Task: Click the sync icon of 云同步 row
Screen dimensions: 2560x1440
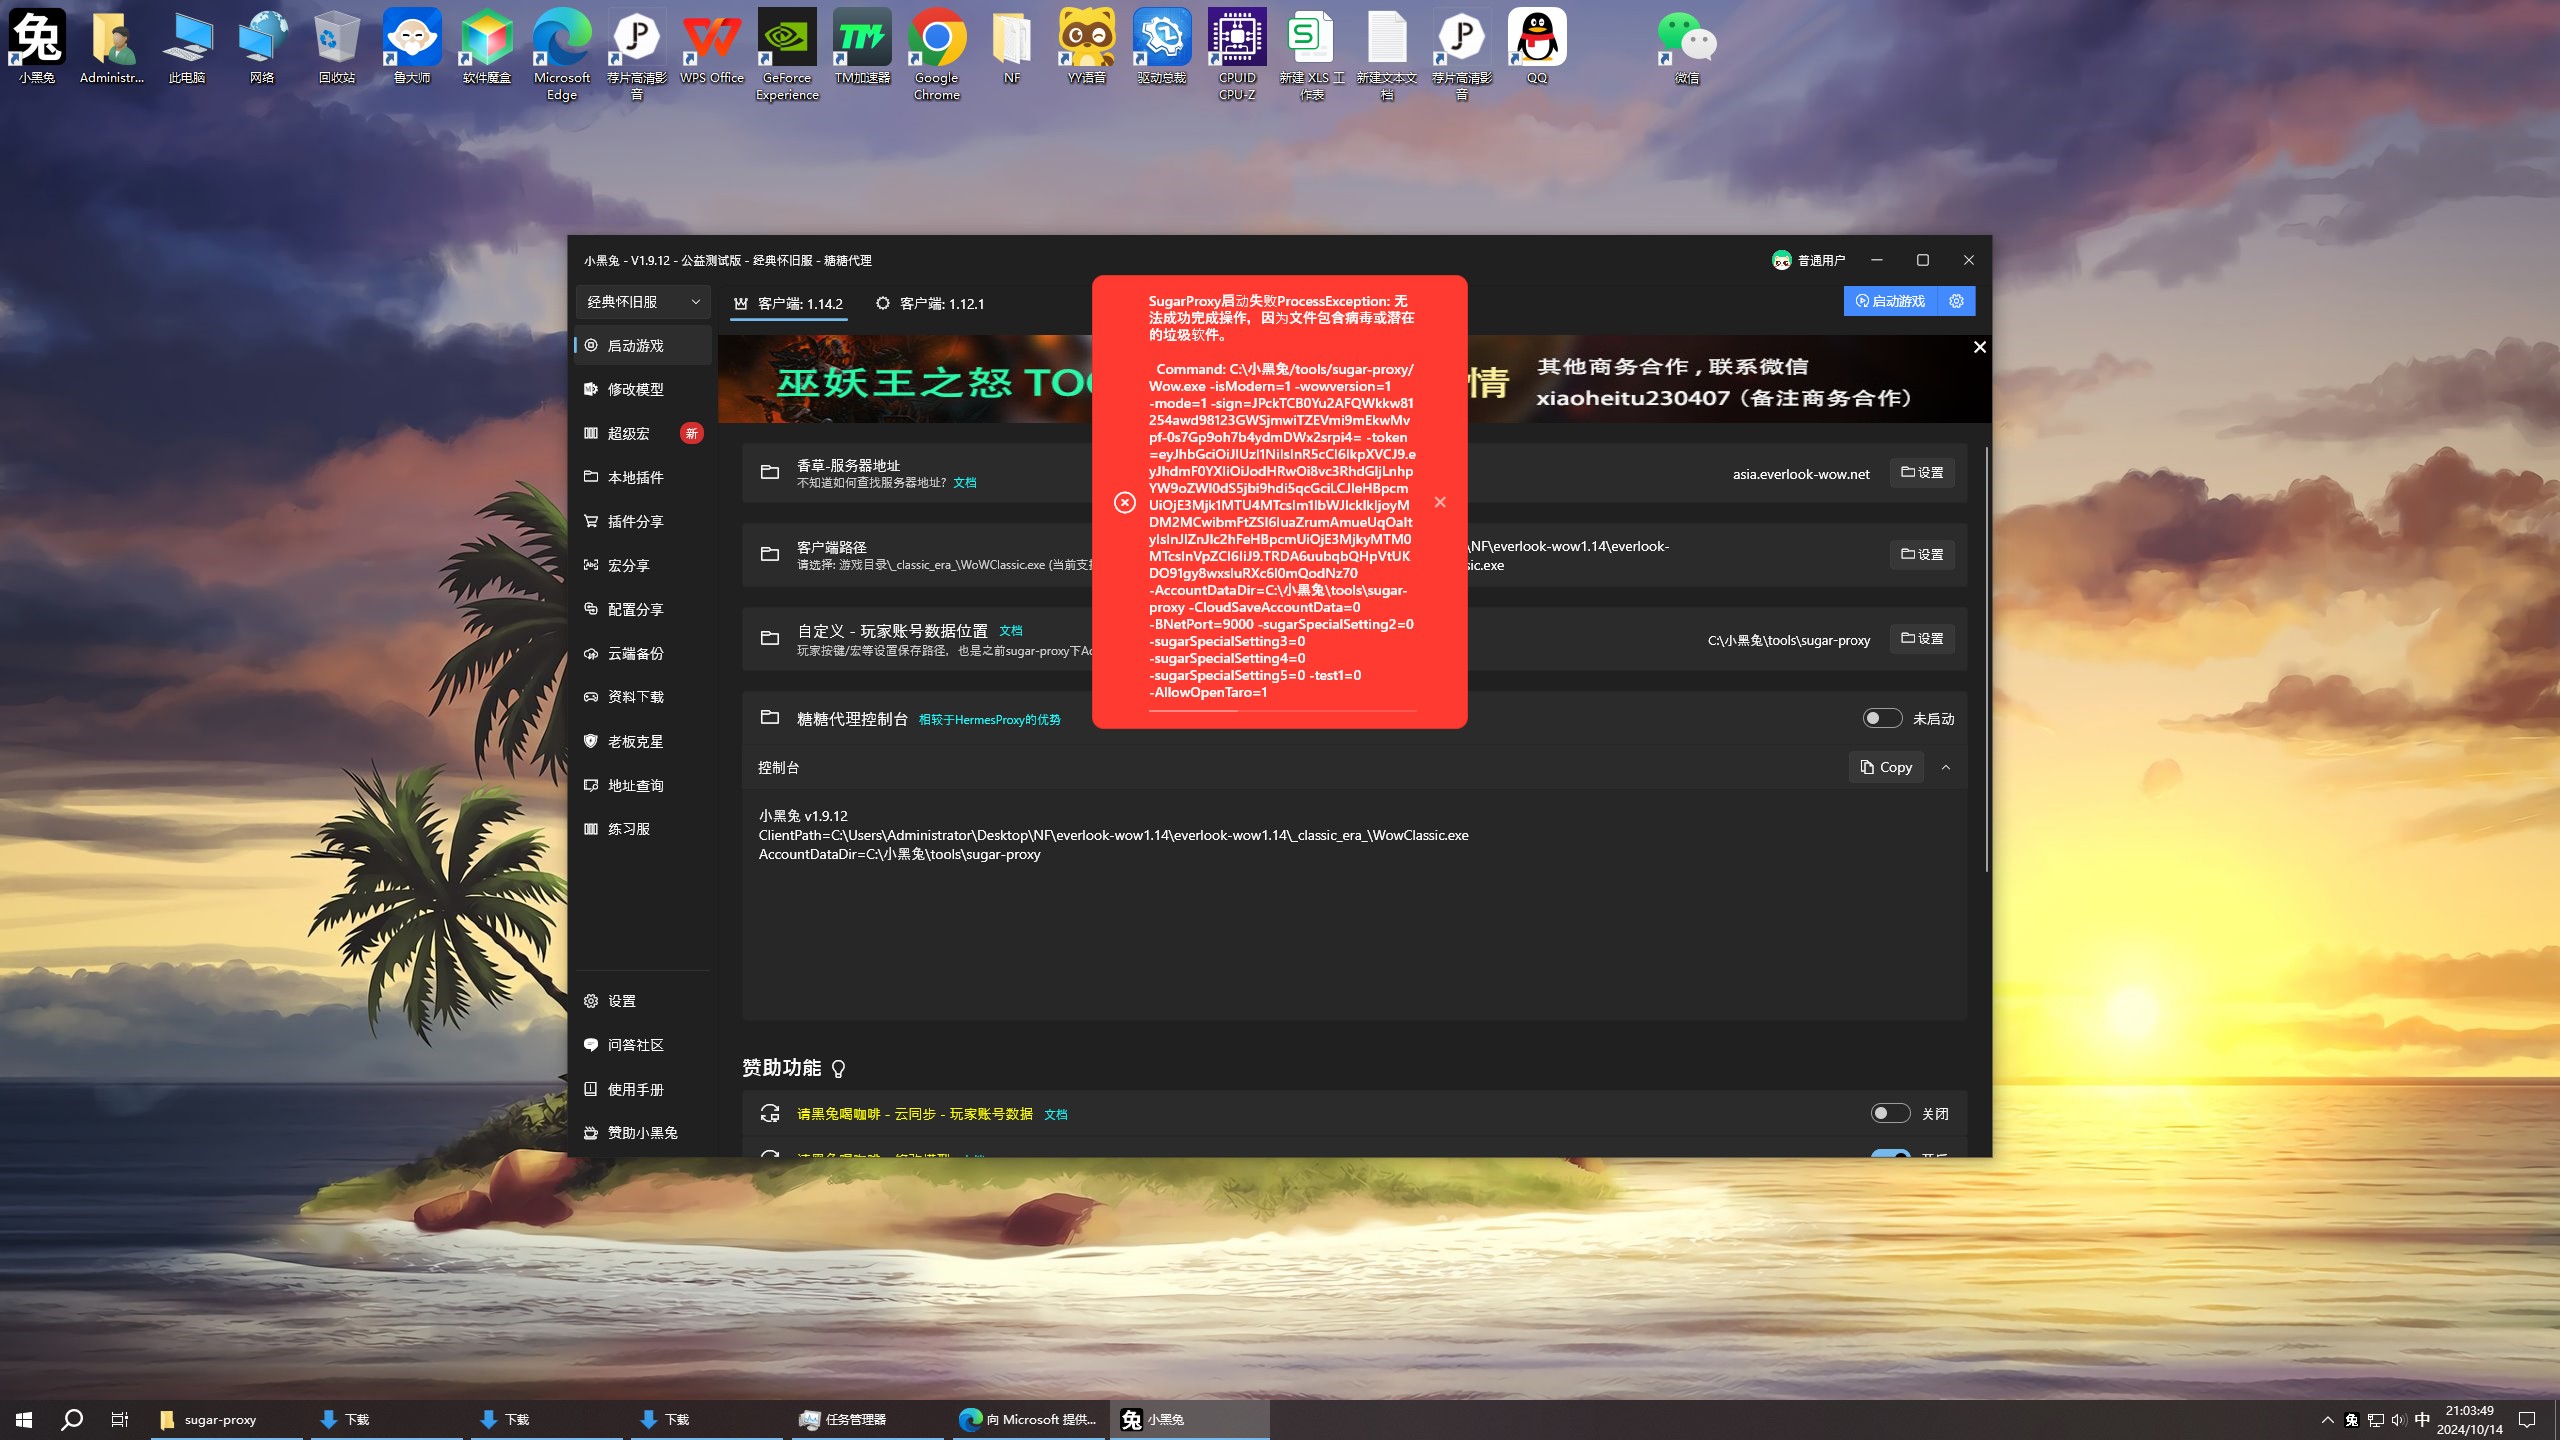Action: click(x=769, y=1114)
